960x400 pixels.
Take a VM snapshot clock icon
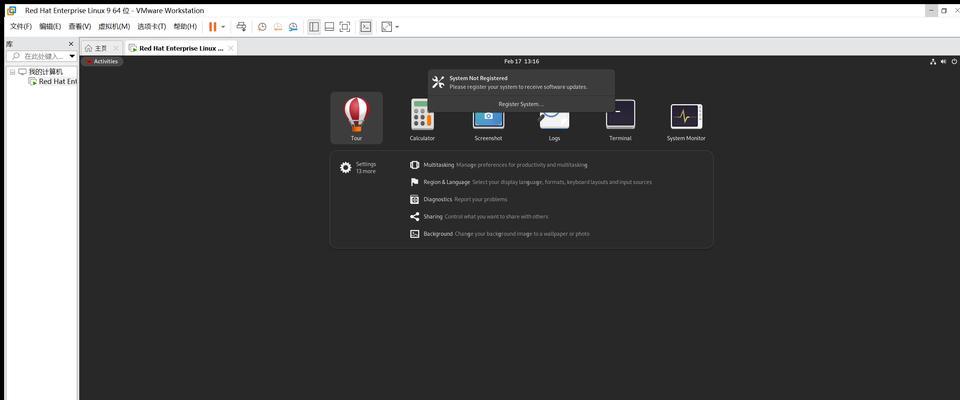tap(262, 27)
